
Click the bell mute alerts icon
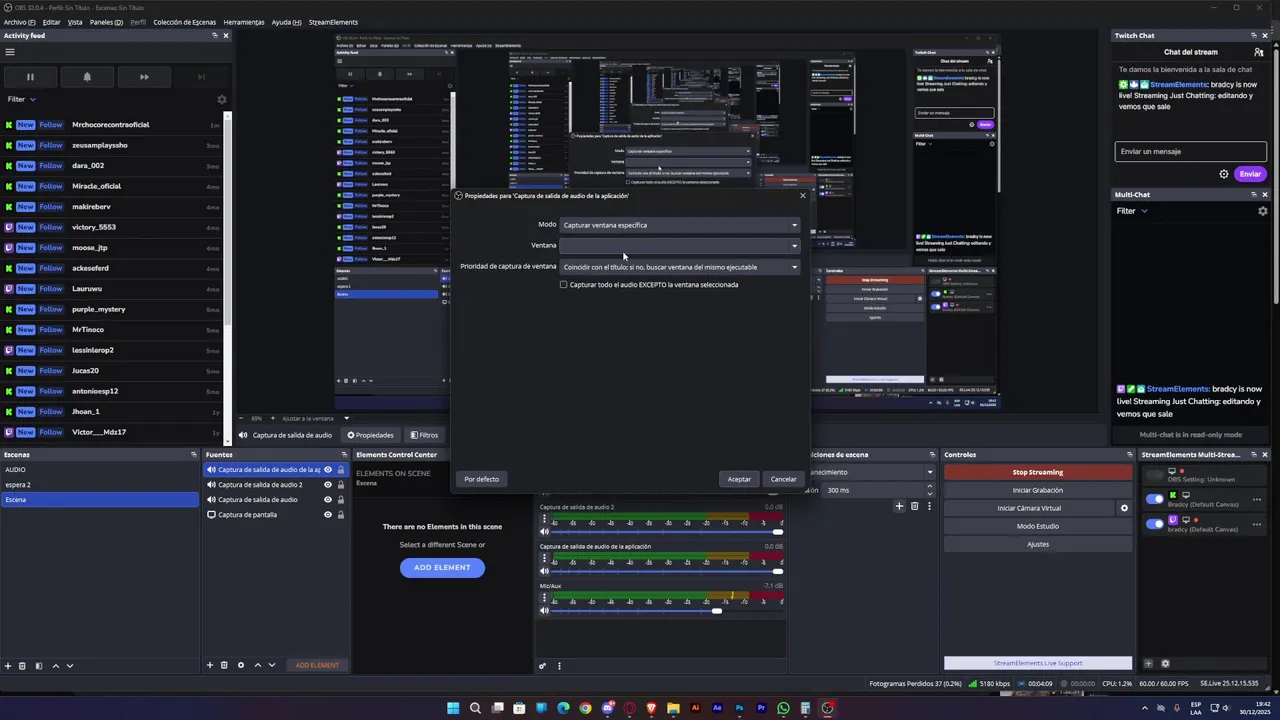tap(87, 77)
